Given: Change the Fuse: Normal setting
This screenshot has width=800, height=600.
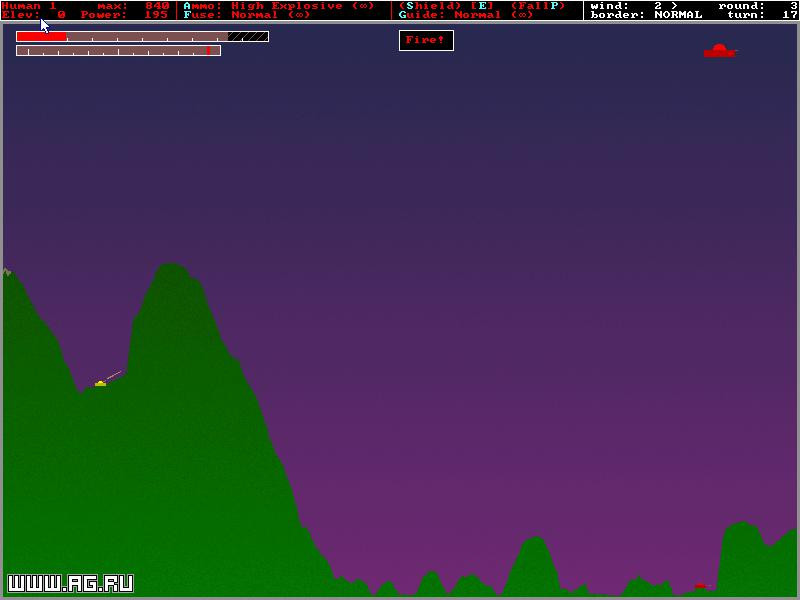Looking at the screenshot, I should click(x=247, y=15).
